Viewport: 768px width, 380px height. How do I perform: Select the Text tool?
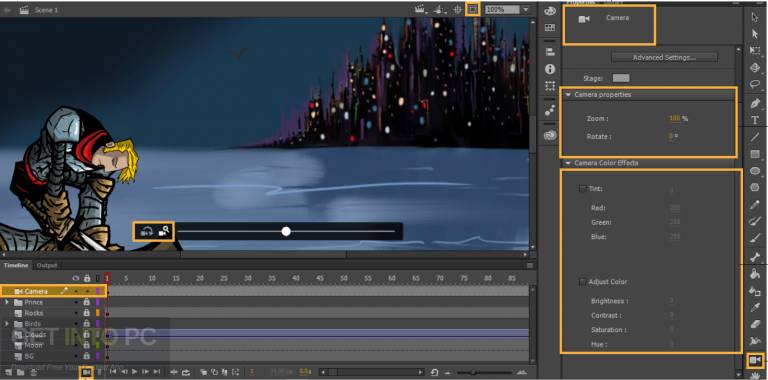pyautogui.click(x=755, y=120)
